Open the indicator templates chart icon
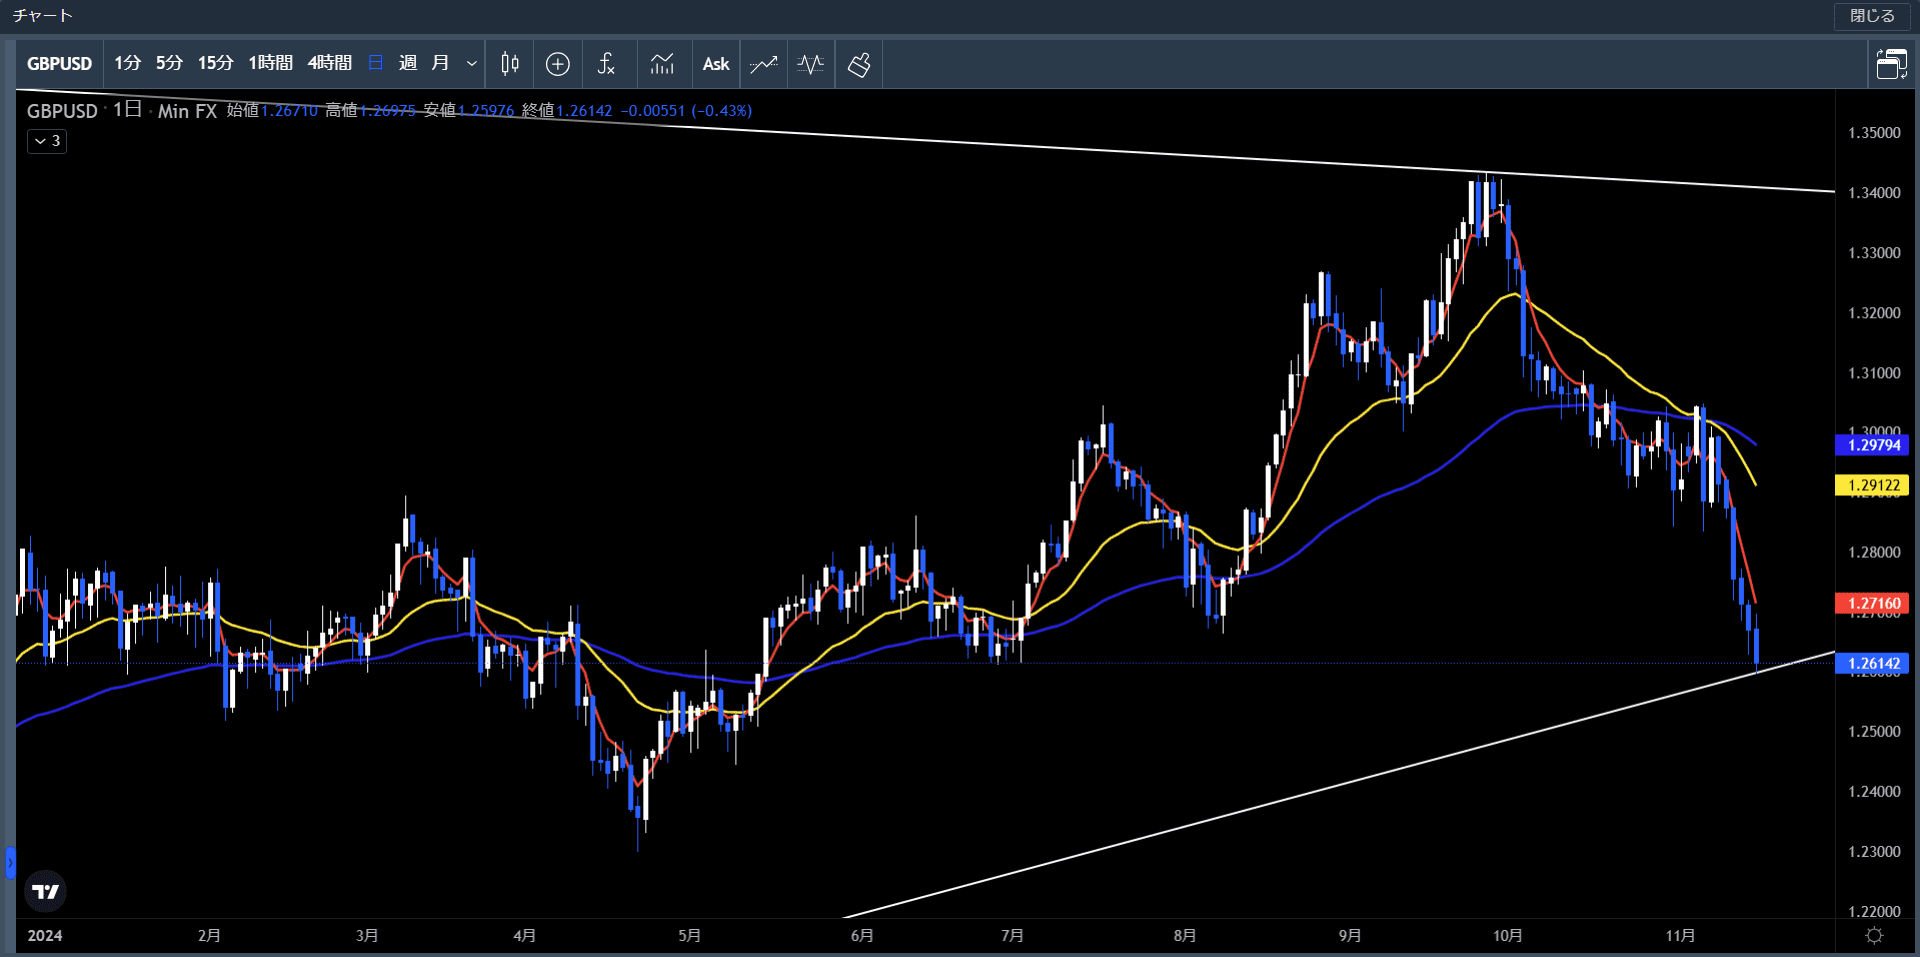 coord(662,64)
